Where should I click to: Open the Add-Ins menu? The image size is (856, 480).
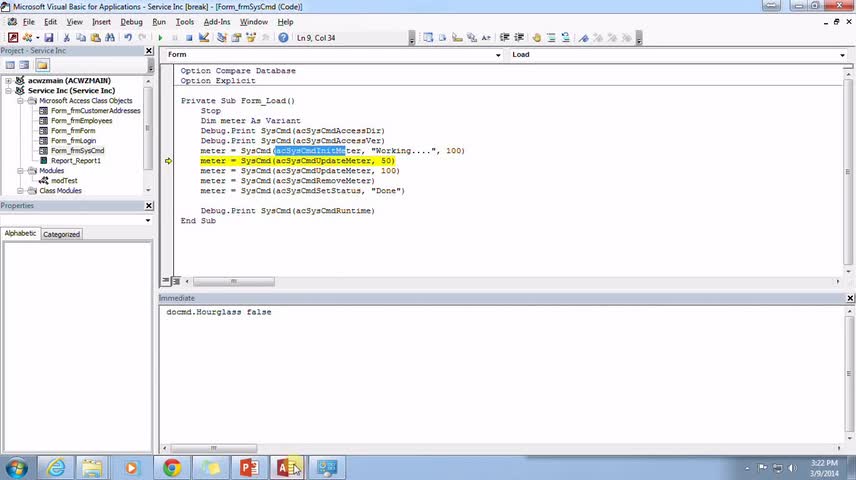click(217, 22)
